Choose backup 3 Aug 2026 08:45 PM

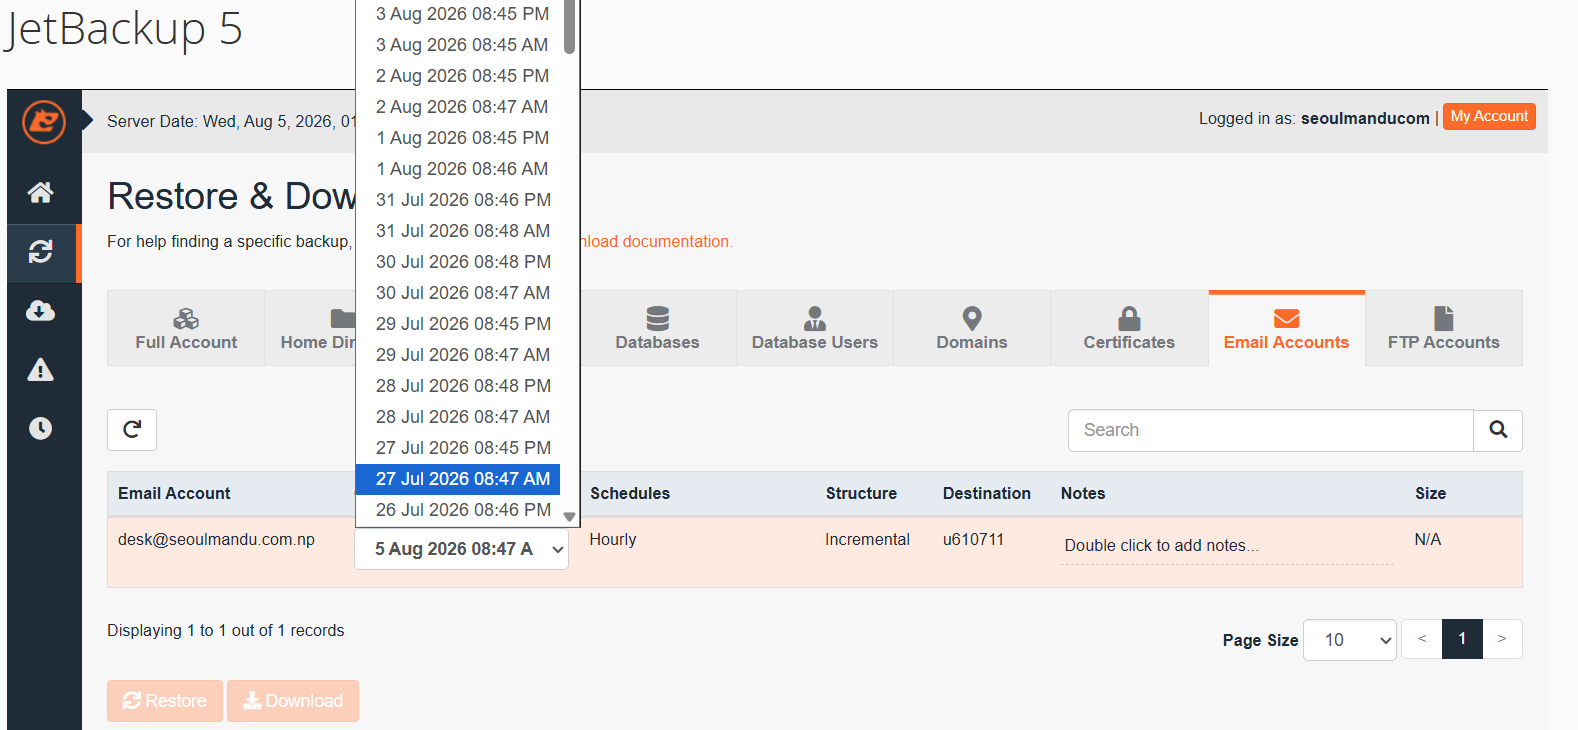click(x=458, y=14)
